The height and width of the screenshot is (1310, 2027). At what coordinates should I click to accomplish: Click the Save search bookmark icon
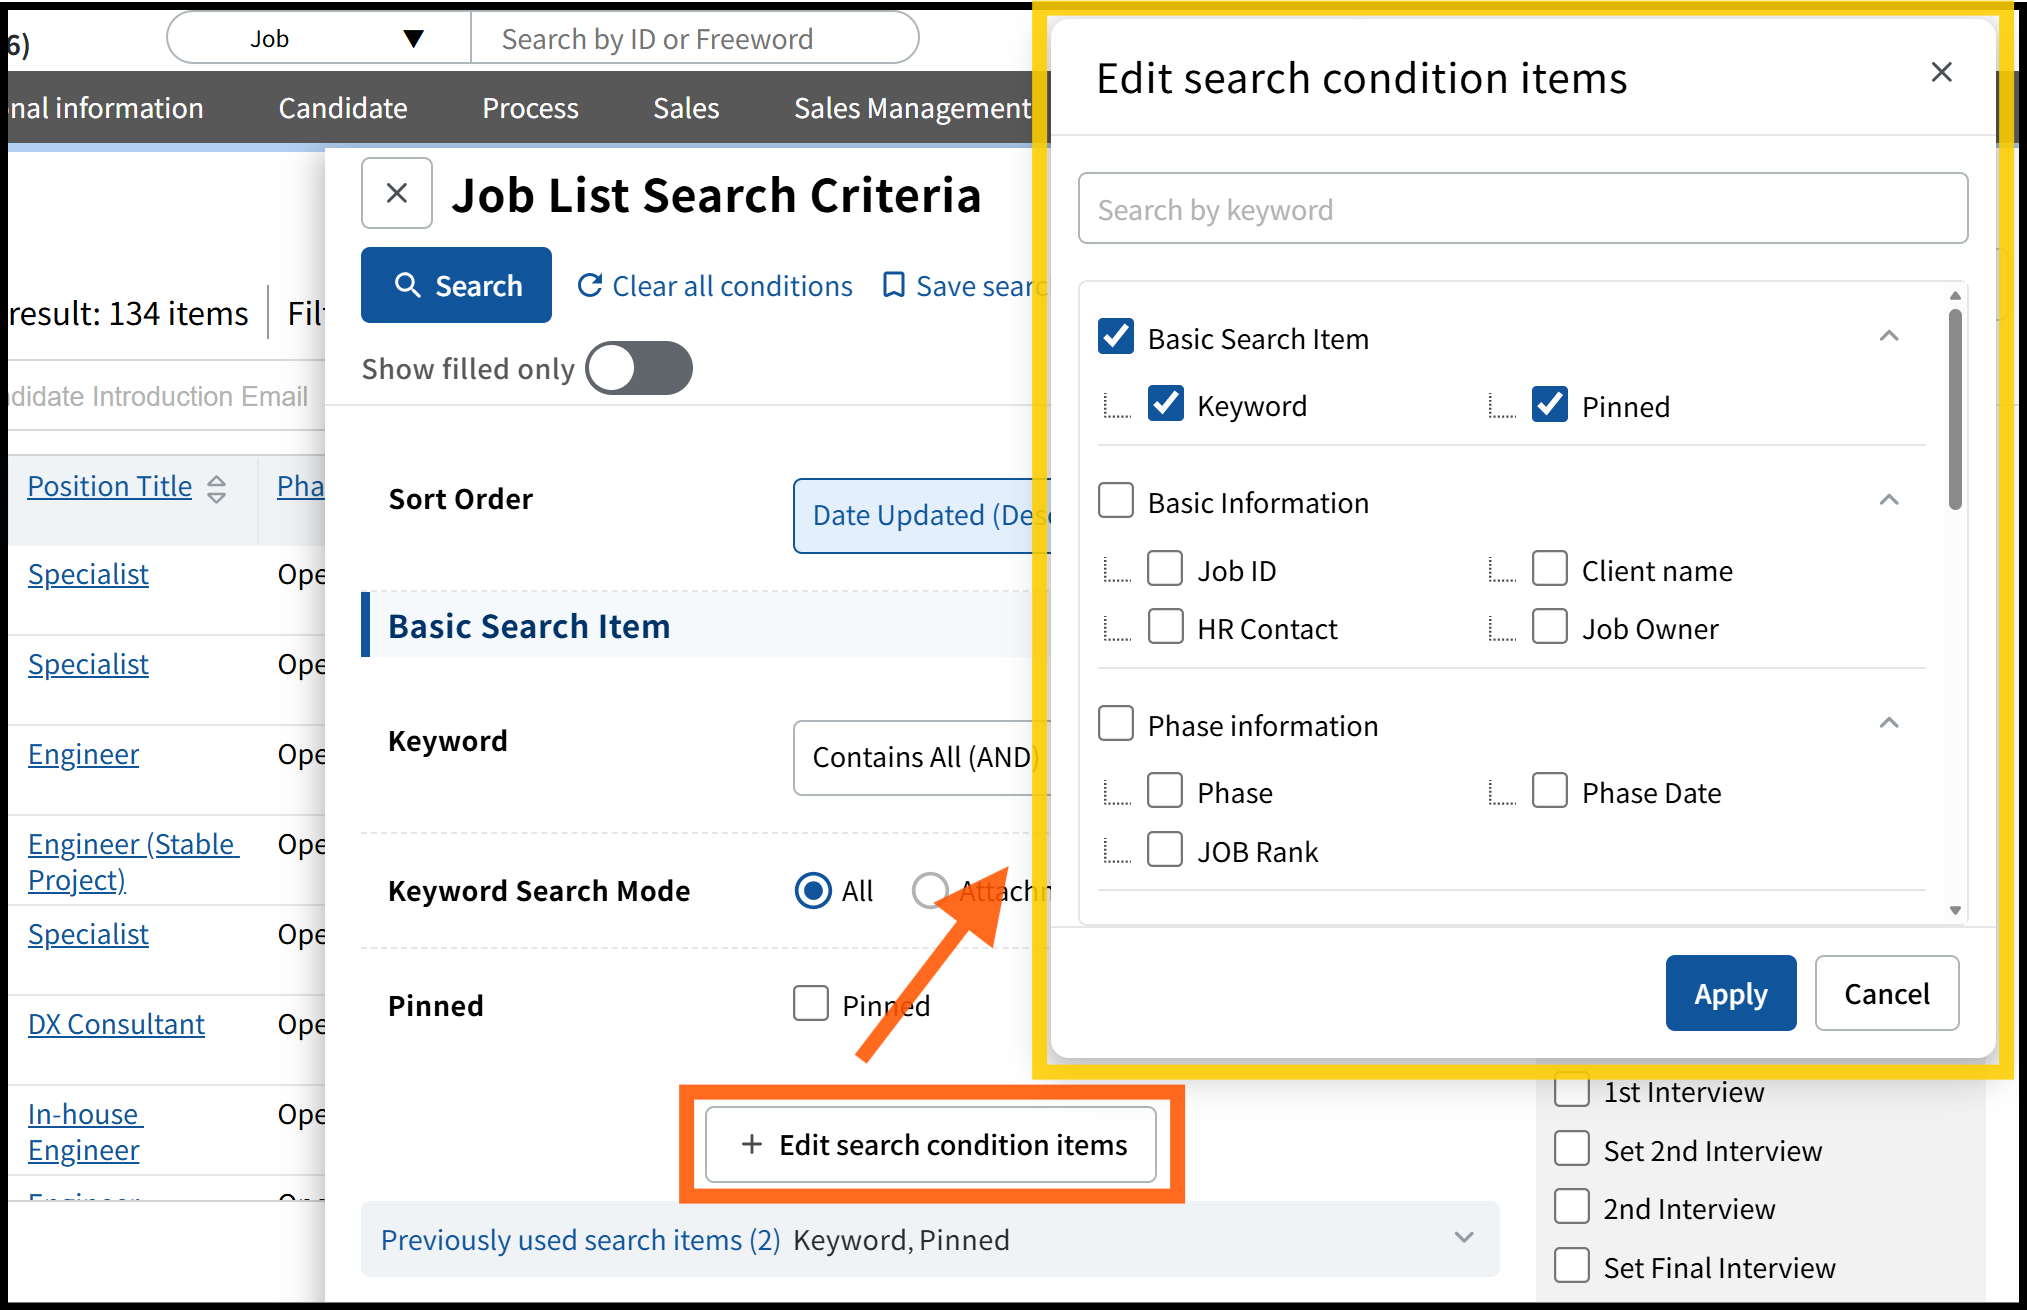893,286
